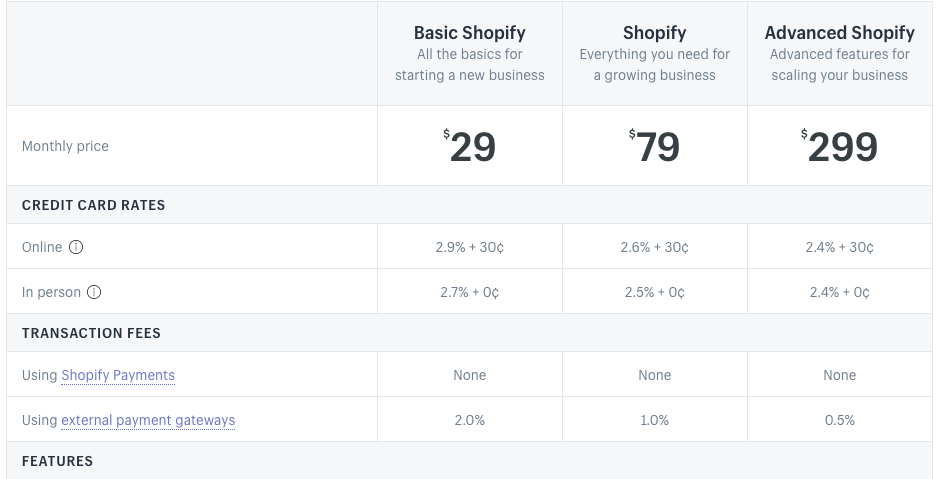Click the TRANSACTION FEES section header
Image resolution: width=942 pixels, height=479 pixels.
coord(91,333)
